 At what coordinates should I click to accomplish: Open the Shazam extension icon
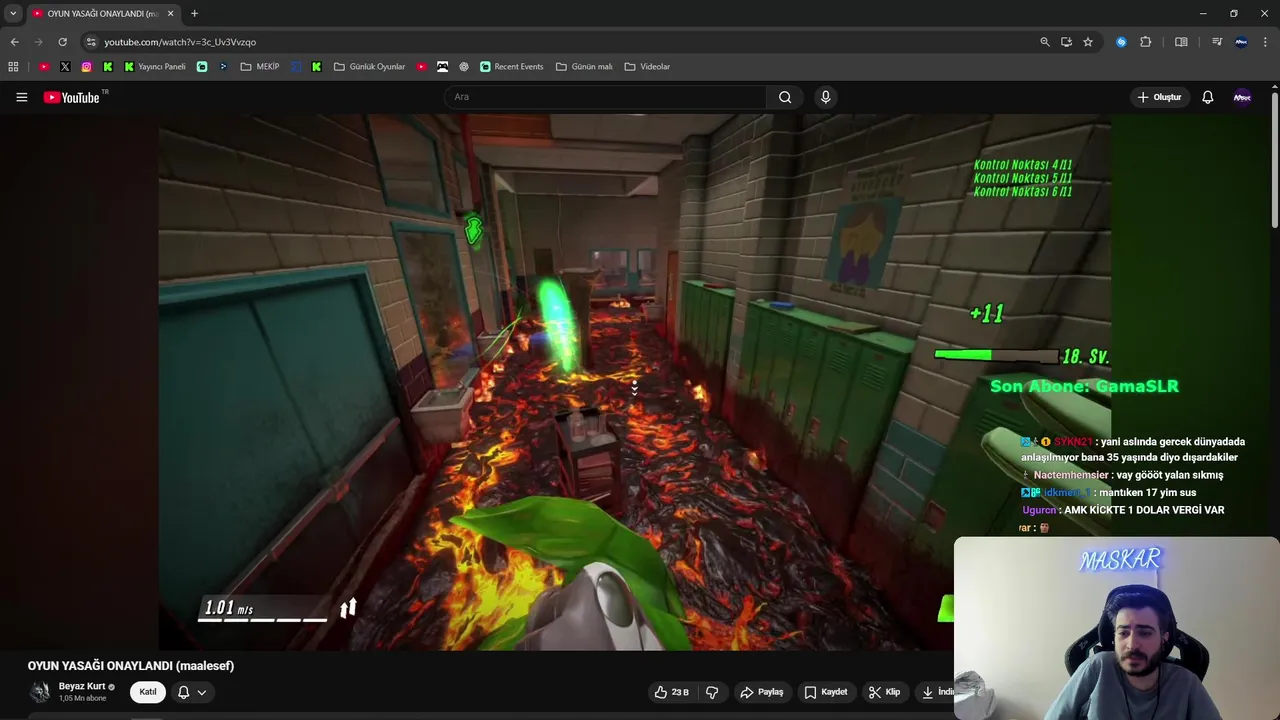point(1121,42)
